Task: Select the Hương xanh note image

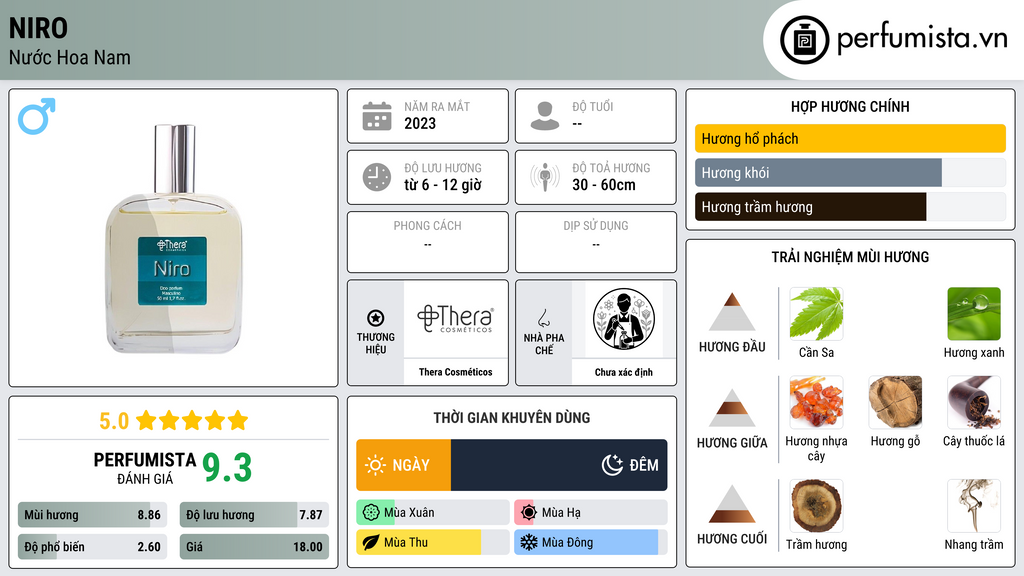Action: pos(974,313)
